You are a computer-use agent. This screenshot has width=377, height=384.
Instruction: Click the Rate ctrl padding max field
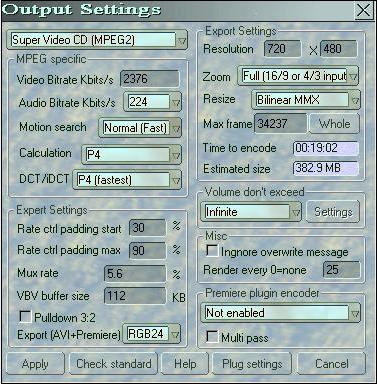[147, 250]
